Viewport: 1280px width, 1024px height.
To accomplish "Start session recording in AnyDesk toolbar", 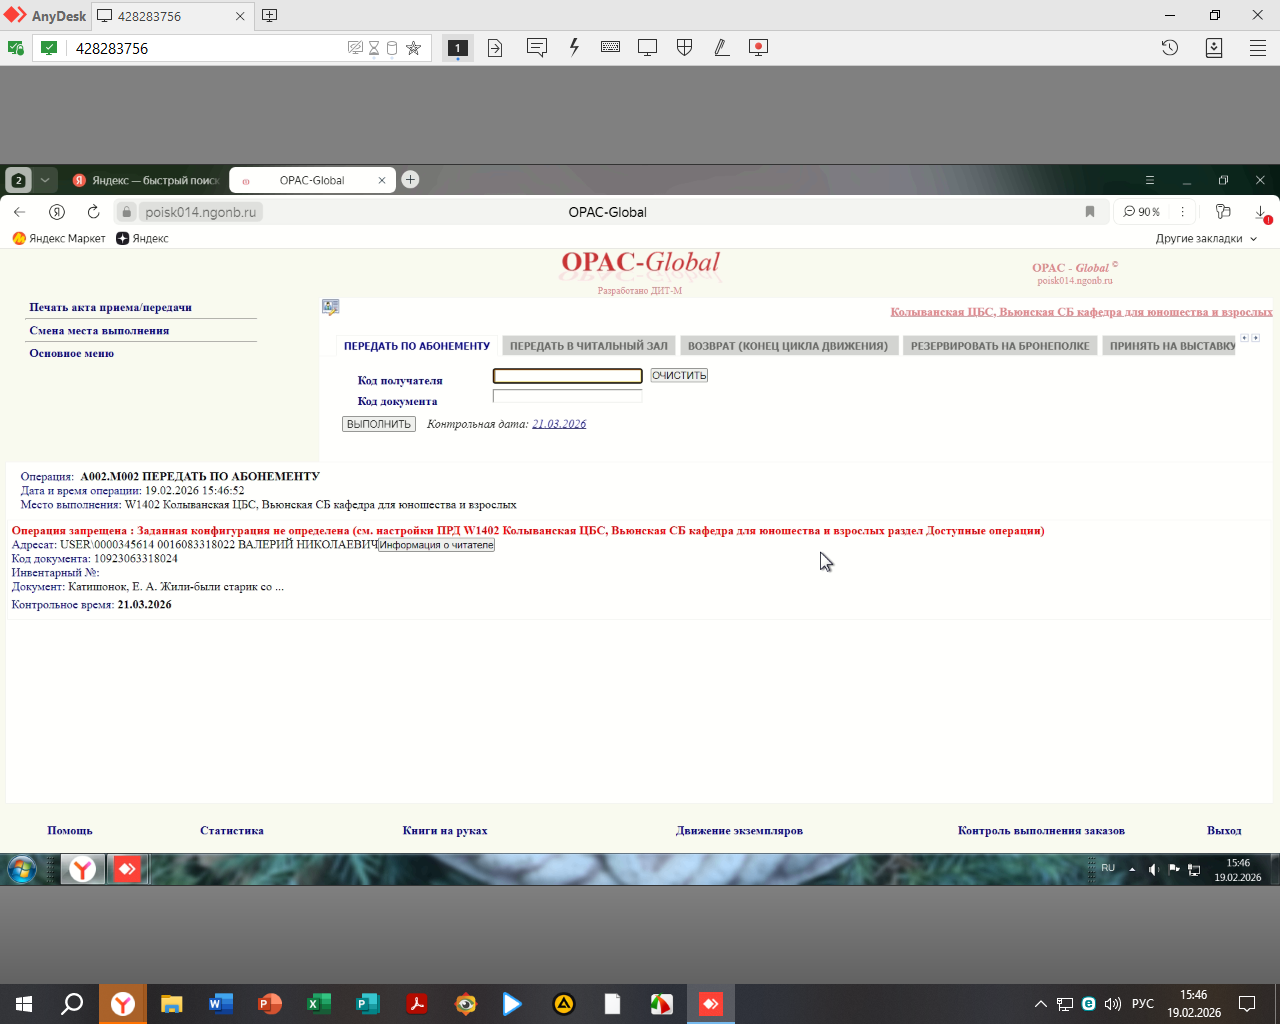I will click(x=758, y=48).
